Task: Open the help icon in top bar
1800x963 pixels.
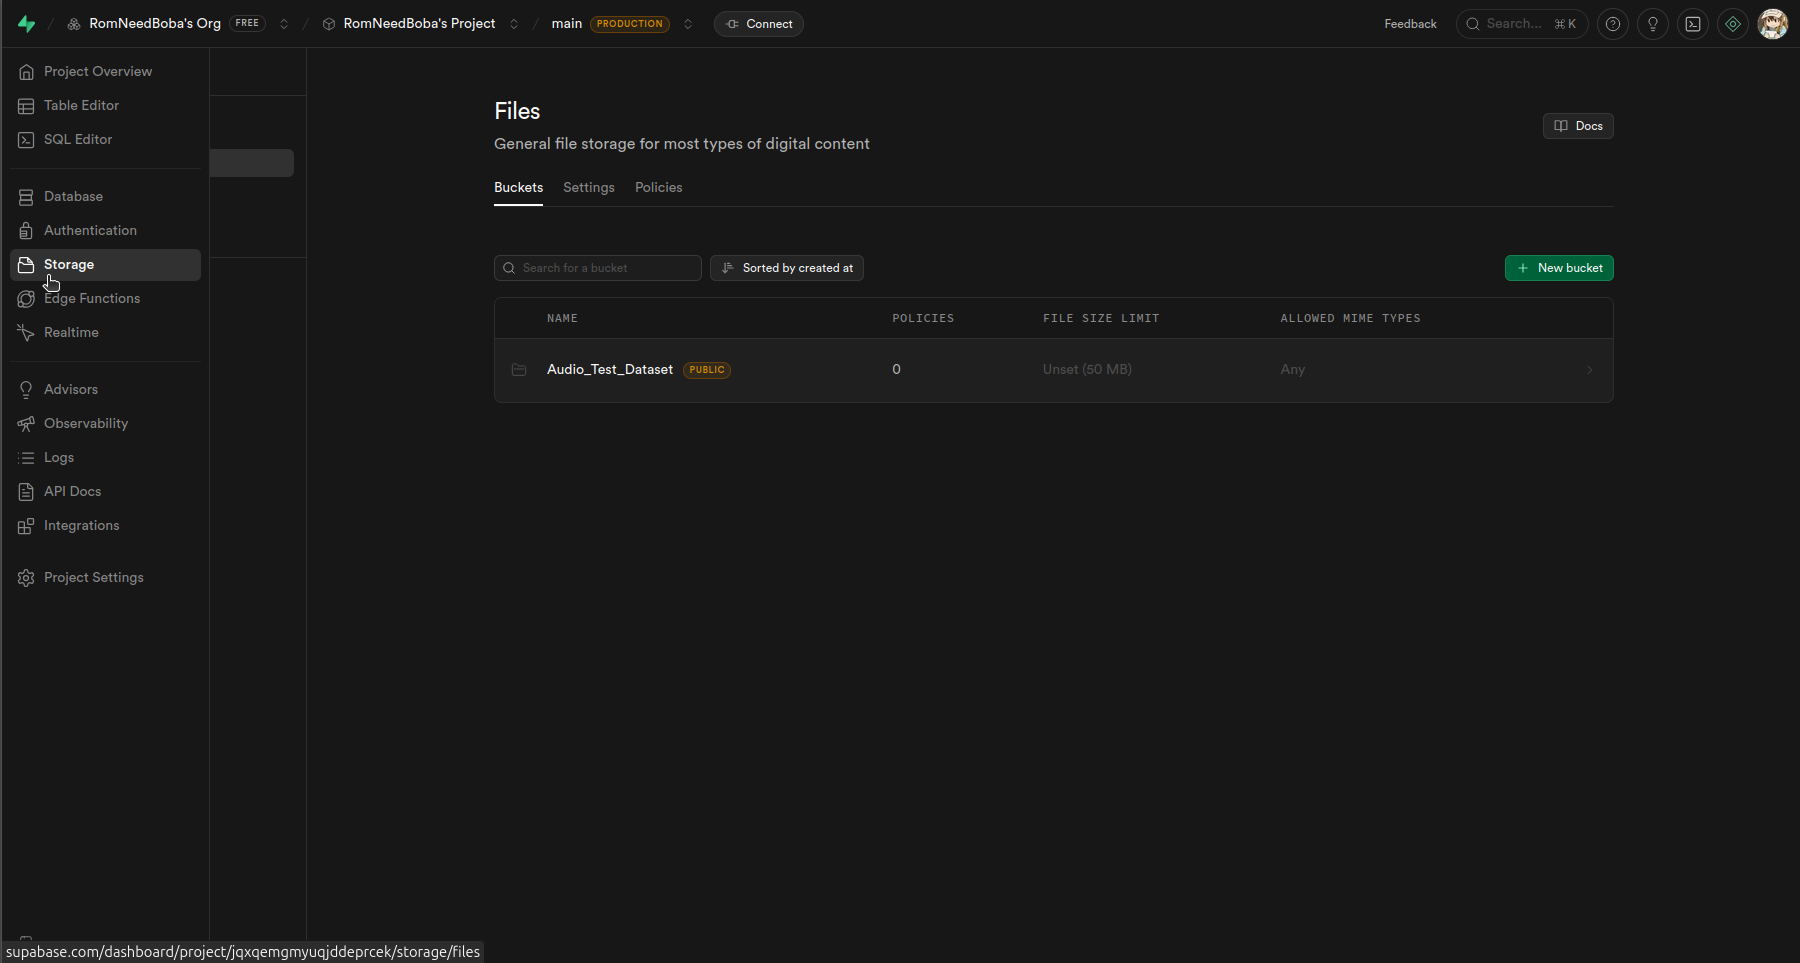Action: [x=1613, y=24]
